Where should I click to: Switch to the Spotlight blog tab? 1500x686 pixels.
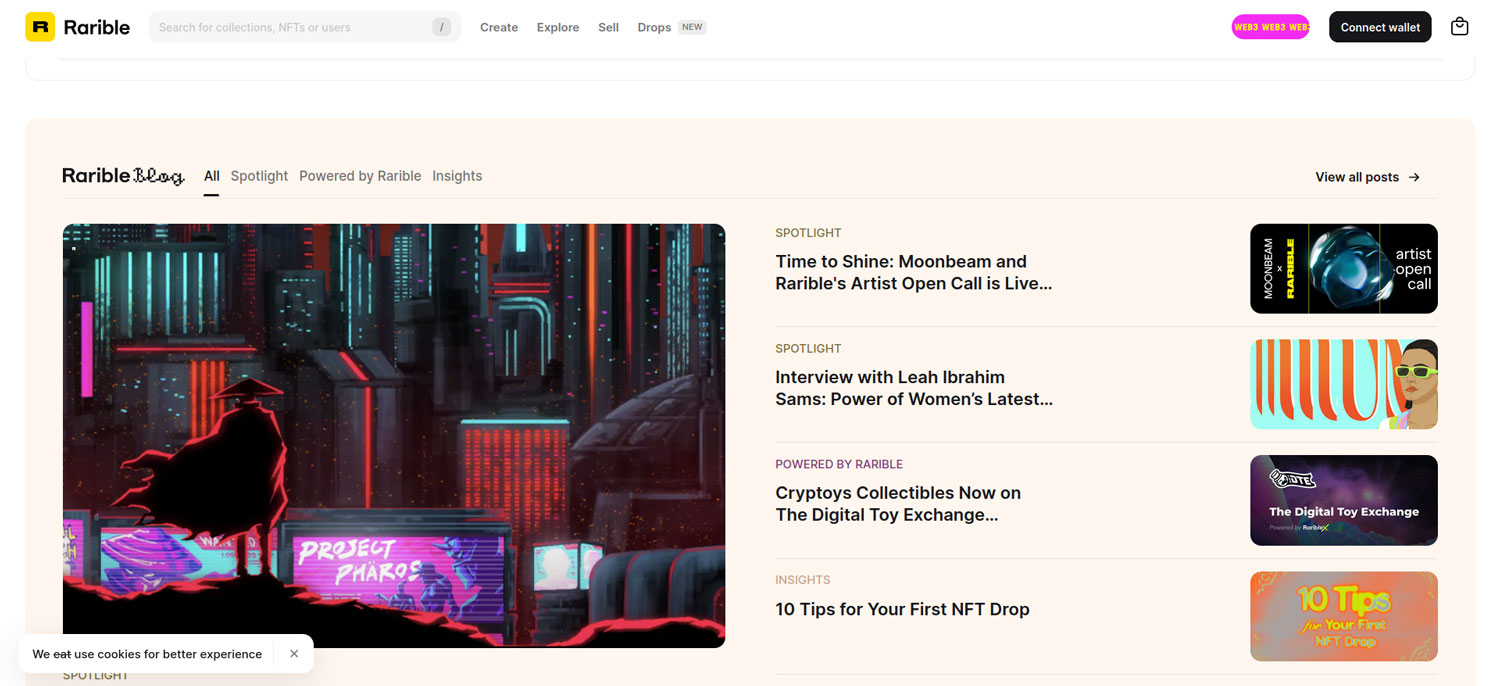259,176
